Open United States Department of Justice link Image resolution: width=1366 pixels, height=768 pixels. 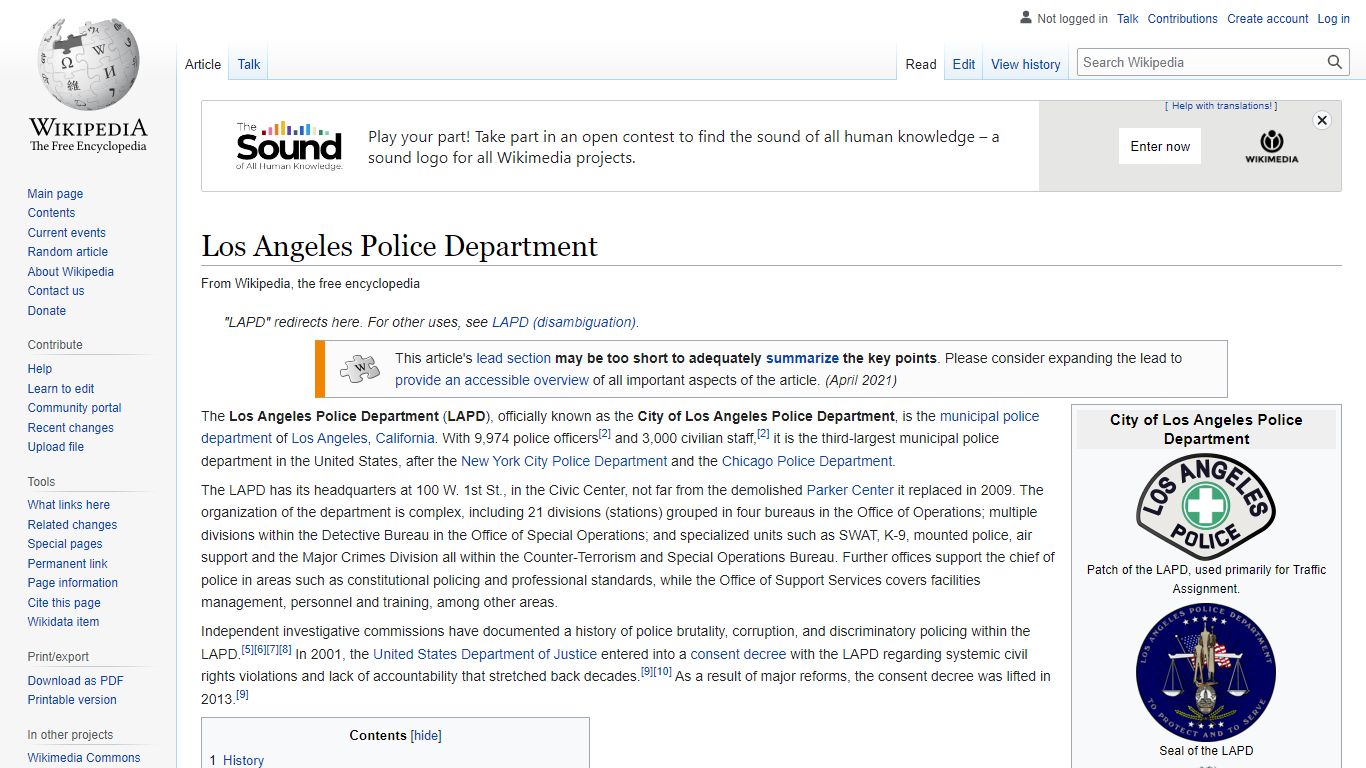485,654
